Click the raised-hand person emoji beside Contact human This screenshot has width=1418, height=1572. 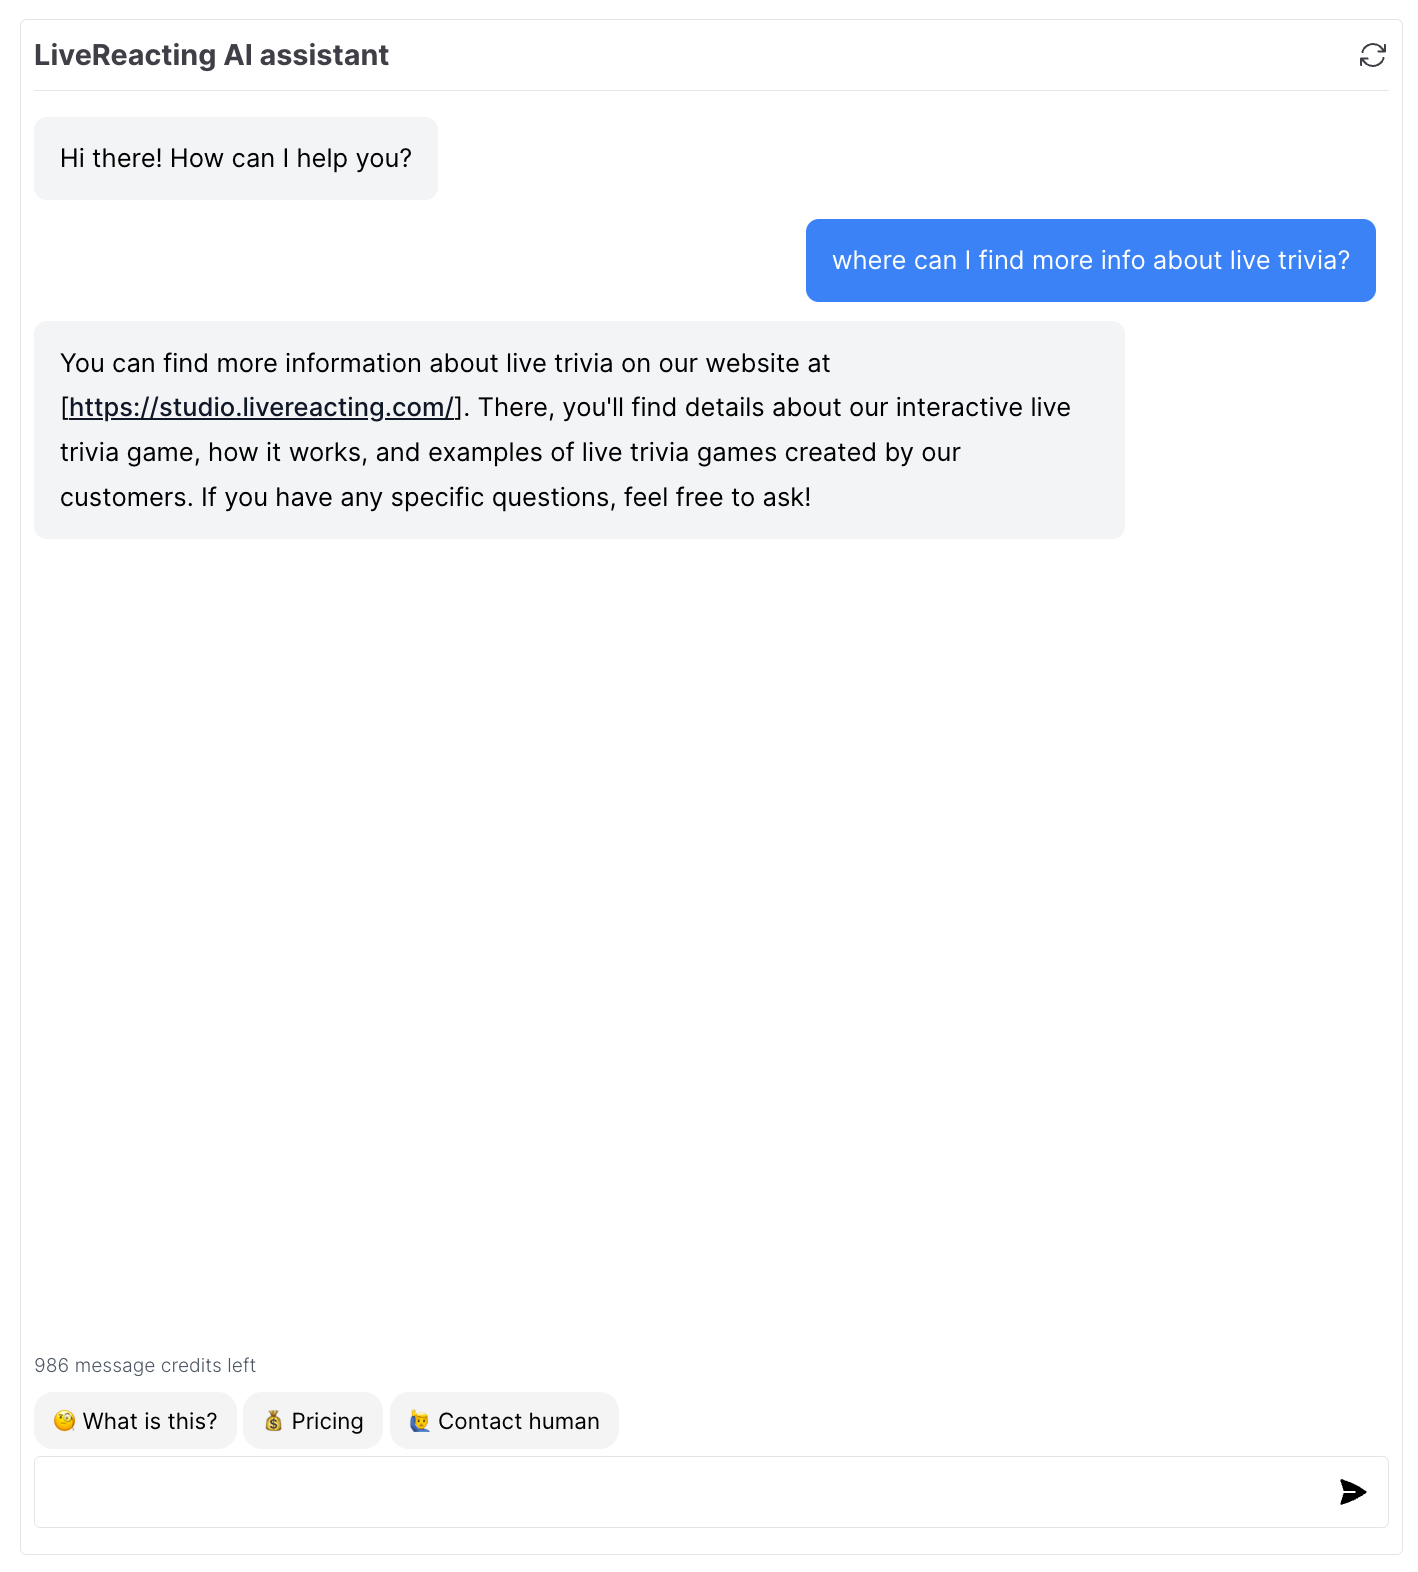(420, 1421)
